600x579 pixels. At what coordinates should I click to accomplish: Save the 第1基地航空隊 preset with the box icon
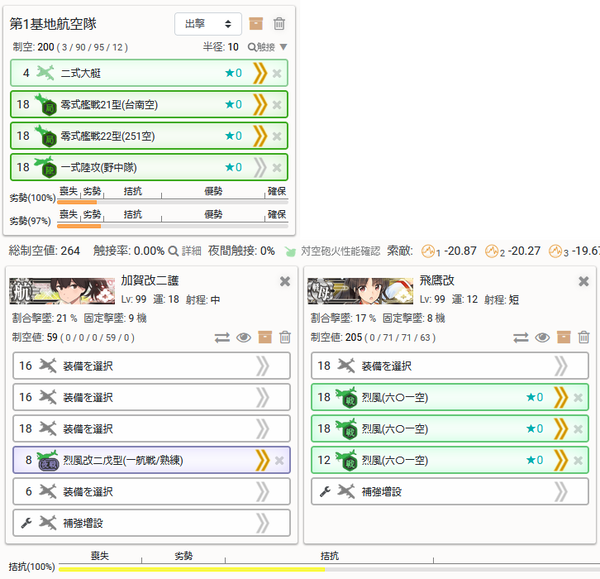[256, 24]
